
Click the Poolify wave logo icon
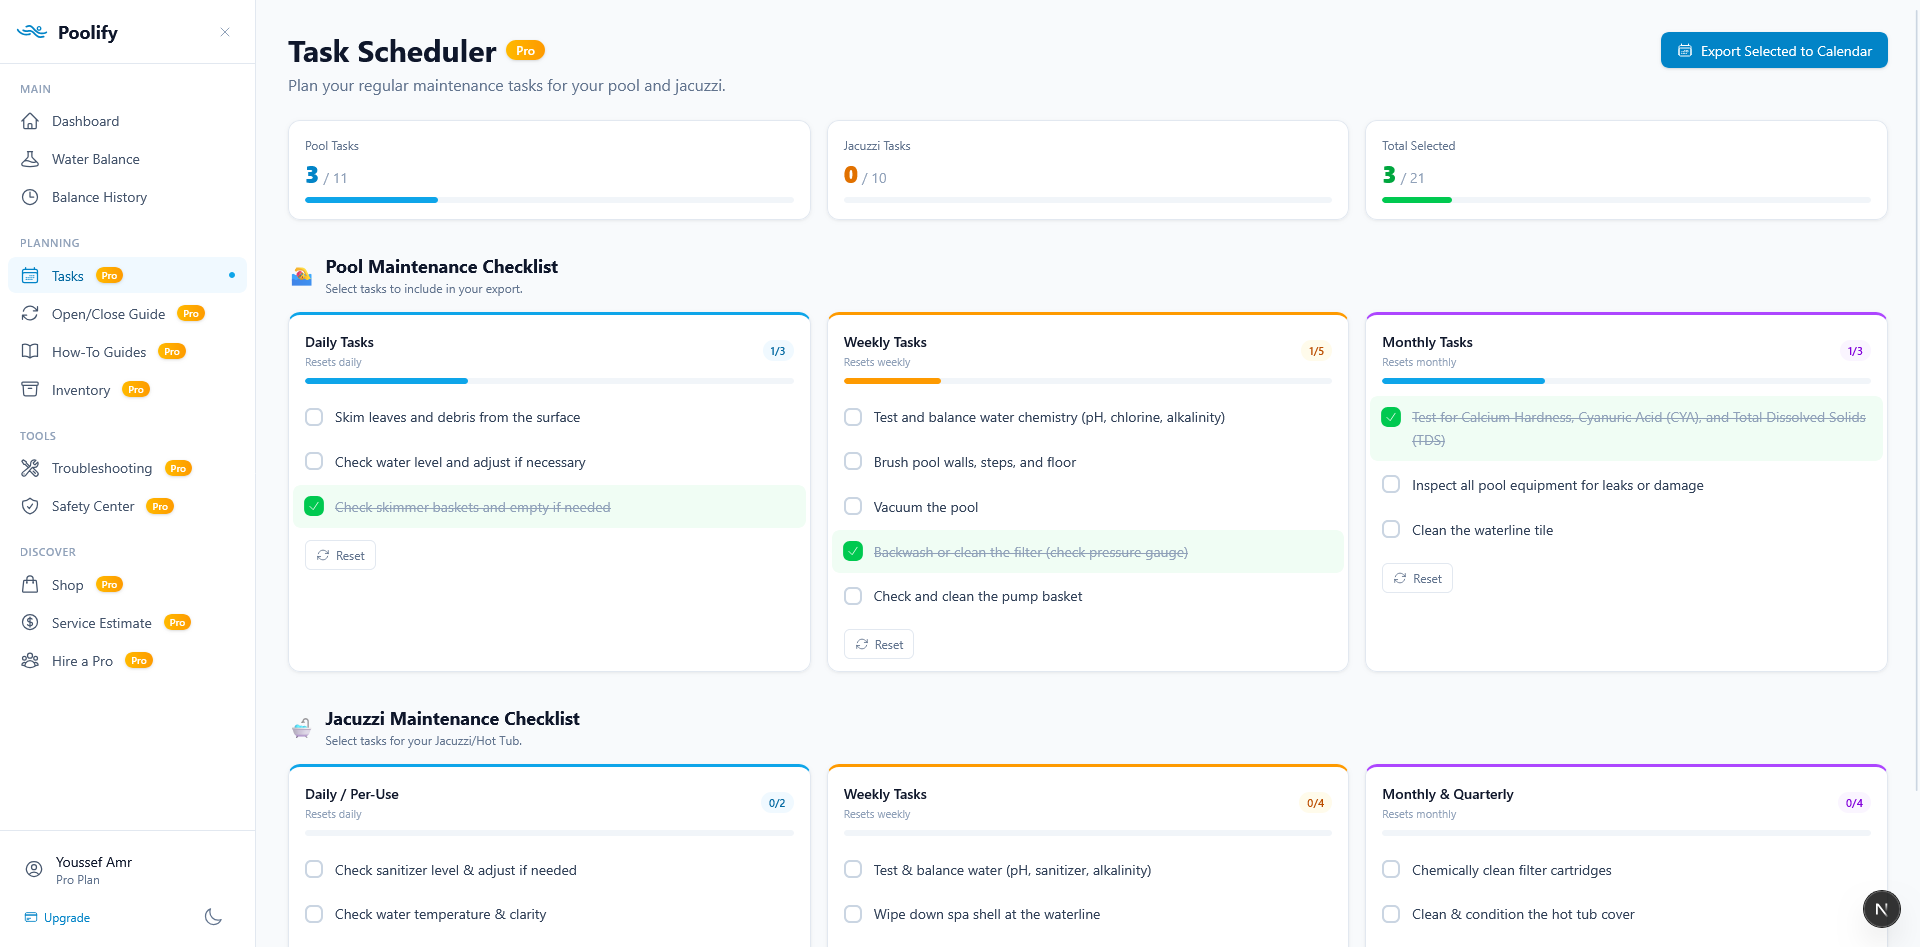pyautogui.click(x=32, y=32)
